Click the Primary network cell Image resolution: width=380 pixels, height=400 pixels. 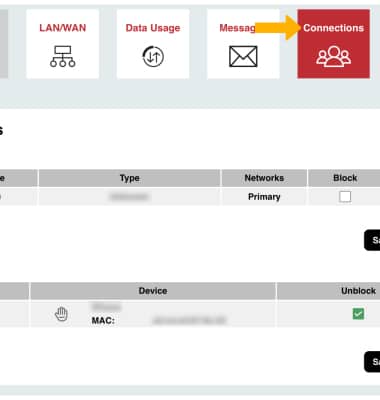pyautogui.click(x=264, y=197)
